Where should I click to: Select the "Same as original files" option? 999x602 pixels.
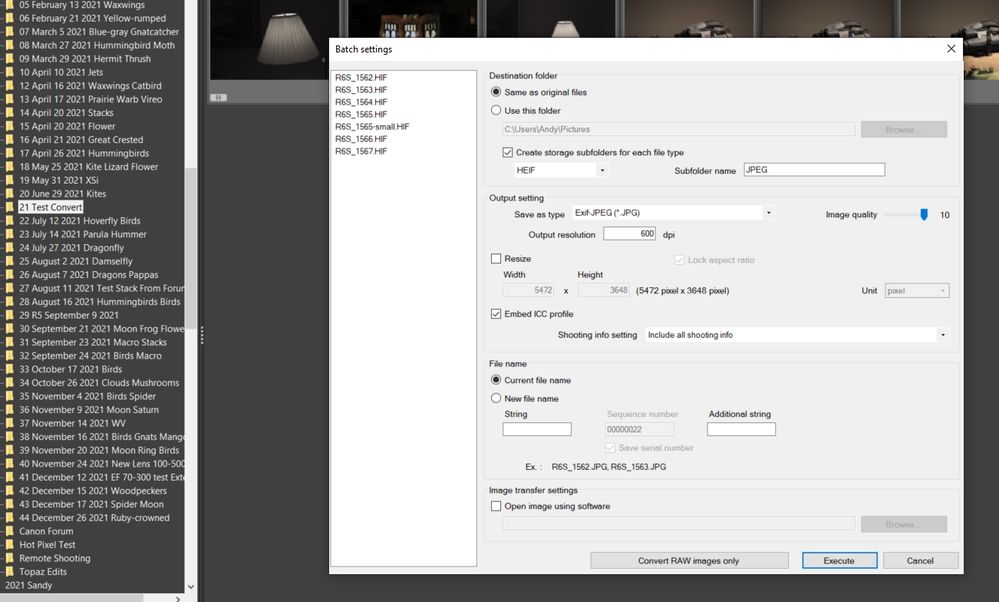496,93
